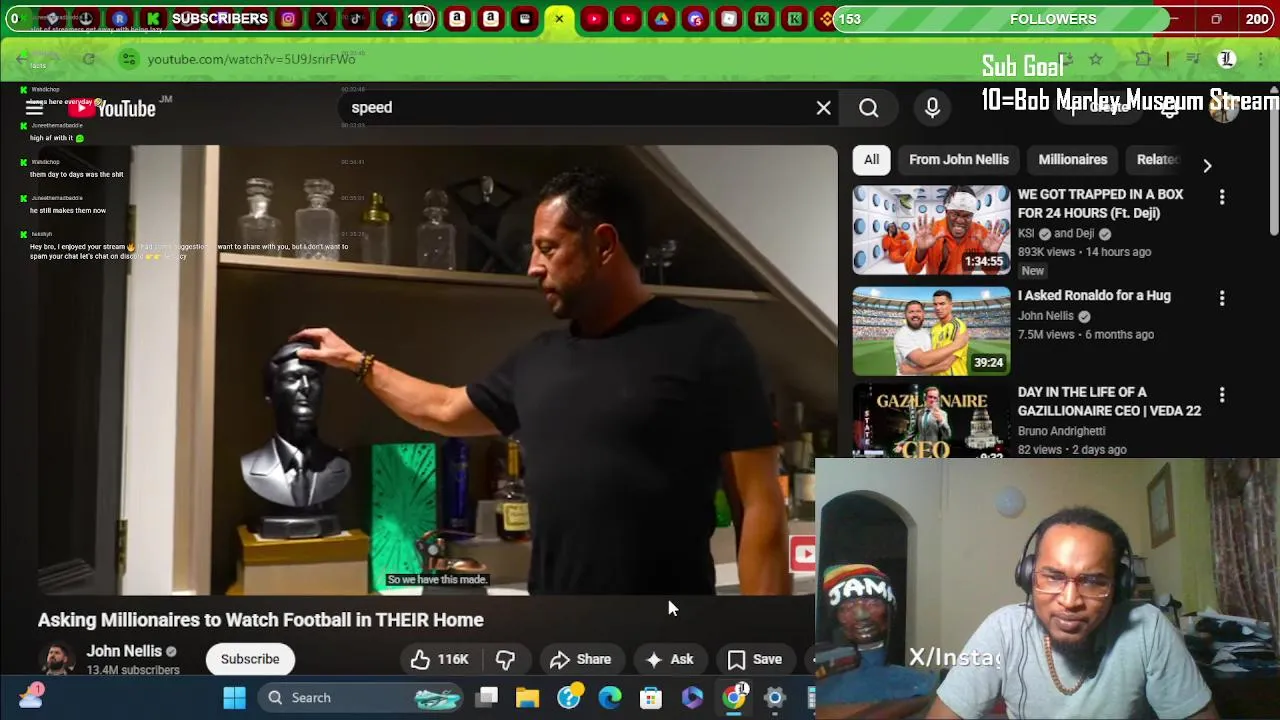Click the browser address bar URL

(251, 59)
